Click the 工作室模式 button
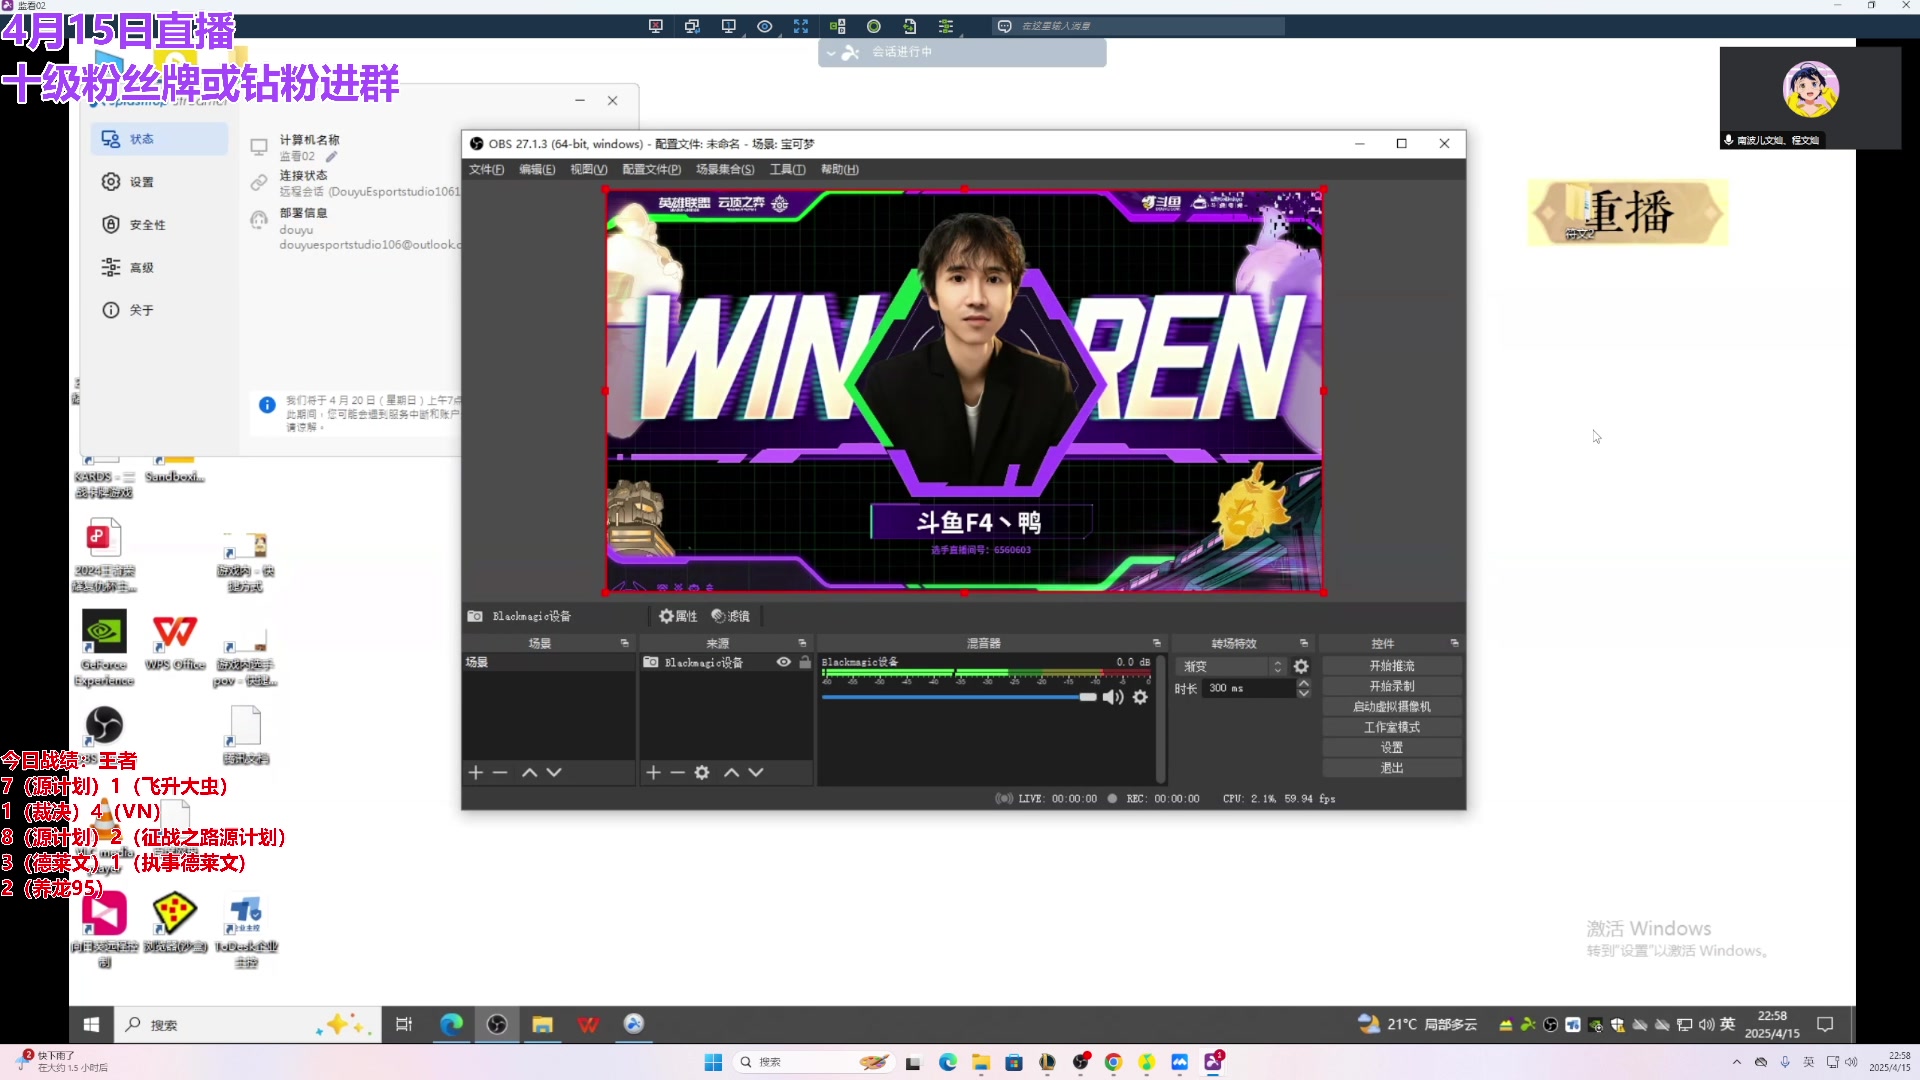This screenshot has height=1080, width=1920. 1392,727
